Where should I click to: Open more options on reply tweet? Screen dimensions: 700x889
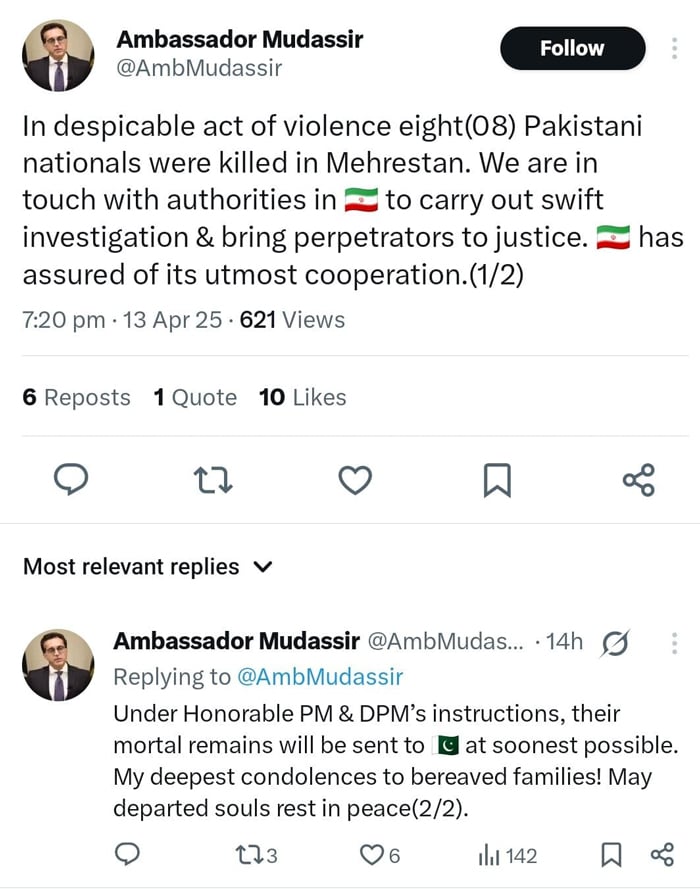pos(674,643)
